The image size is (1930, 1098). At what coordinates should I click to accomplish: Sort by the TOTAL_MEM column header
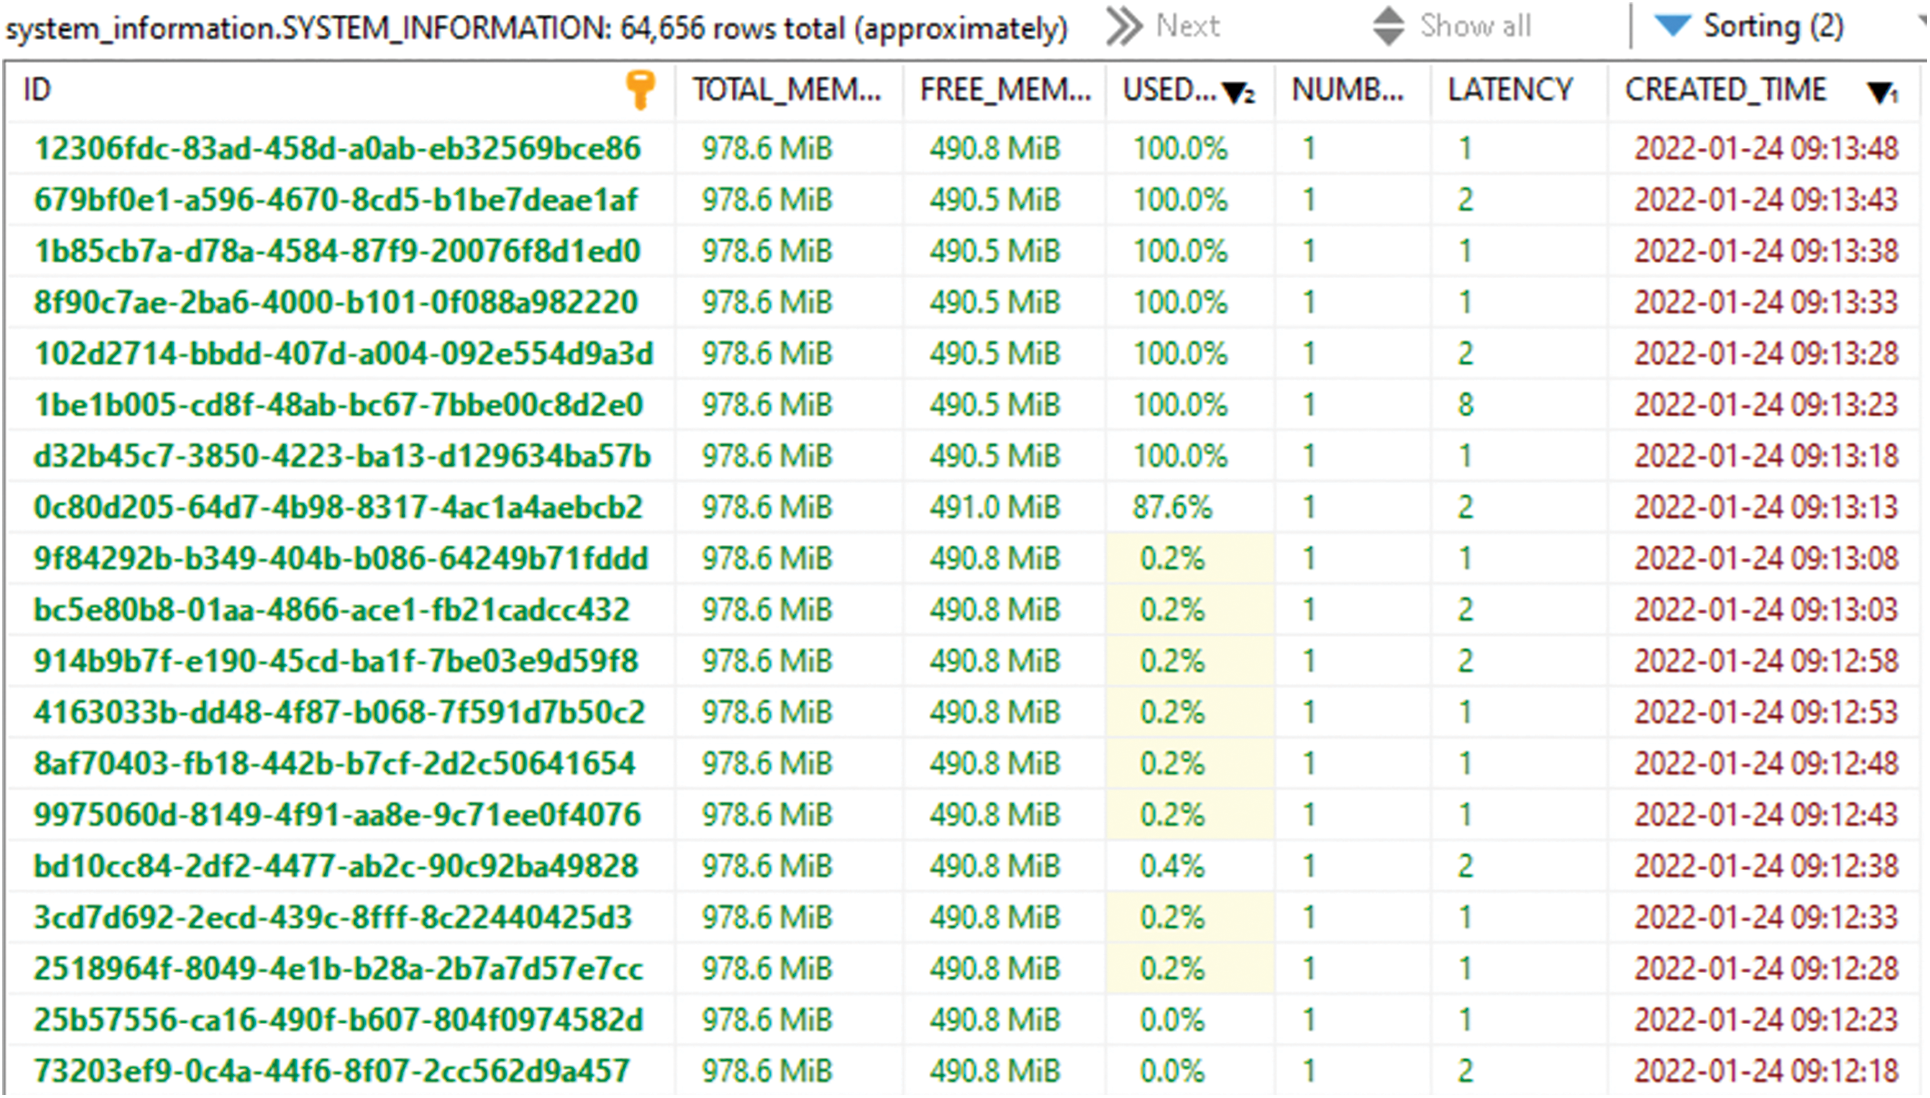(x=786, y=90)
